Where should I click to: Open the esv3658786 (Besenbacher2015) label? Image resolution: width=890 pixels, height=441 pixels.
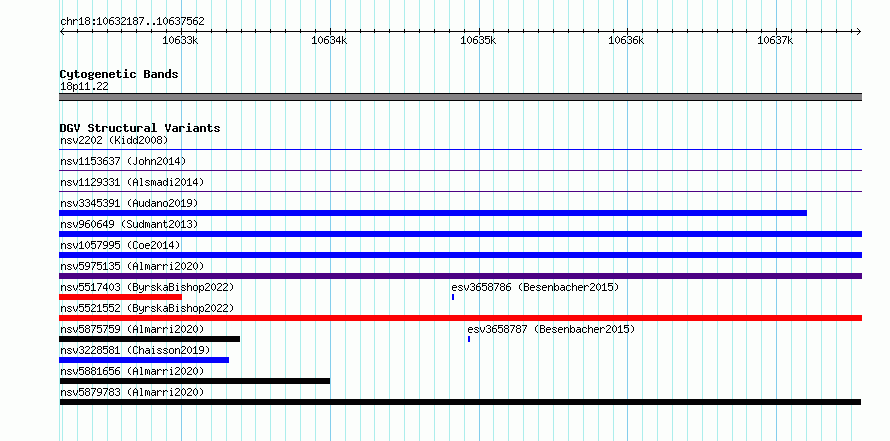click(535, 287)
